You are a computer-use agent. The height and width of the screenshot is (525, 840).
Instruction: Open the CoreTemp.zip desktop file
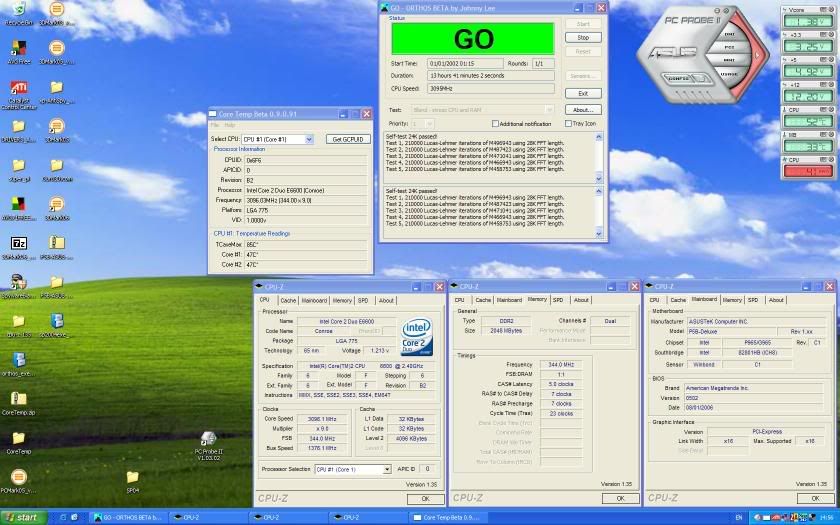click(x=18, y=399)
